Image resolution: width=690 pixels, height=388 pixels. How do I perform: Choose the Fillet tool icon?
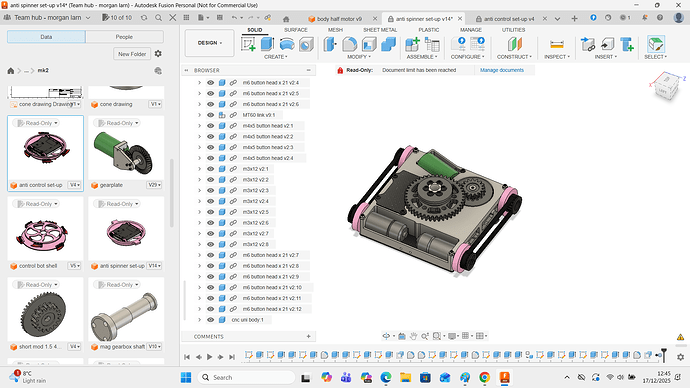(x=349, y=44)
